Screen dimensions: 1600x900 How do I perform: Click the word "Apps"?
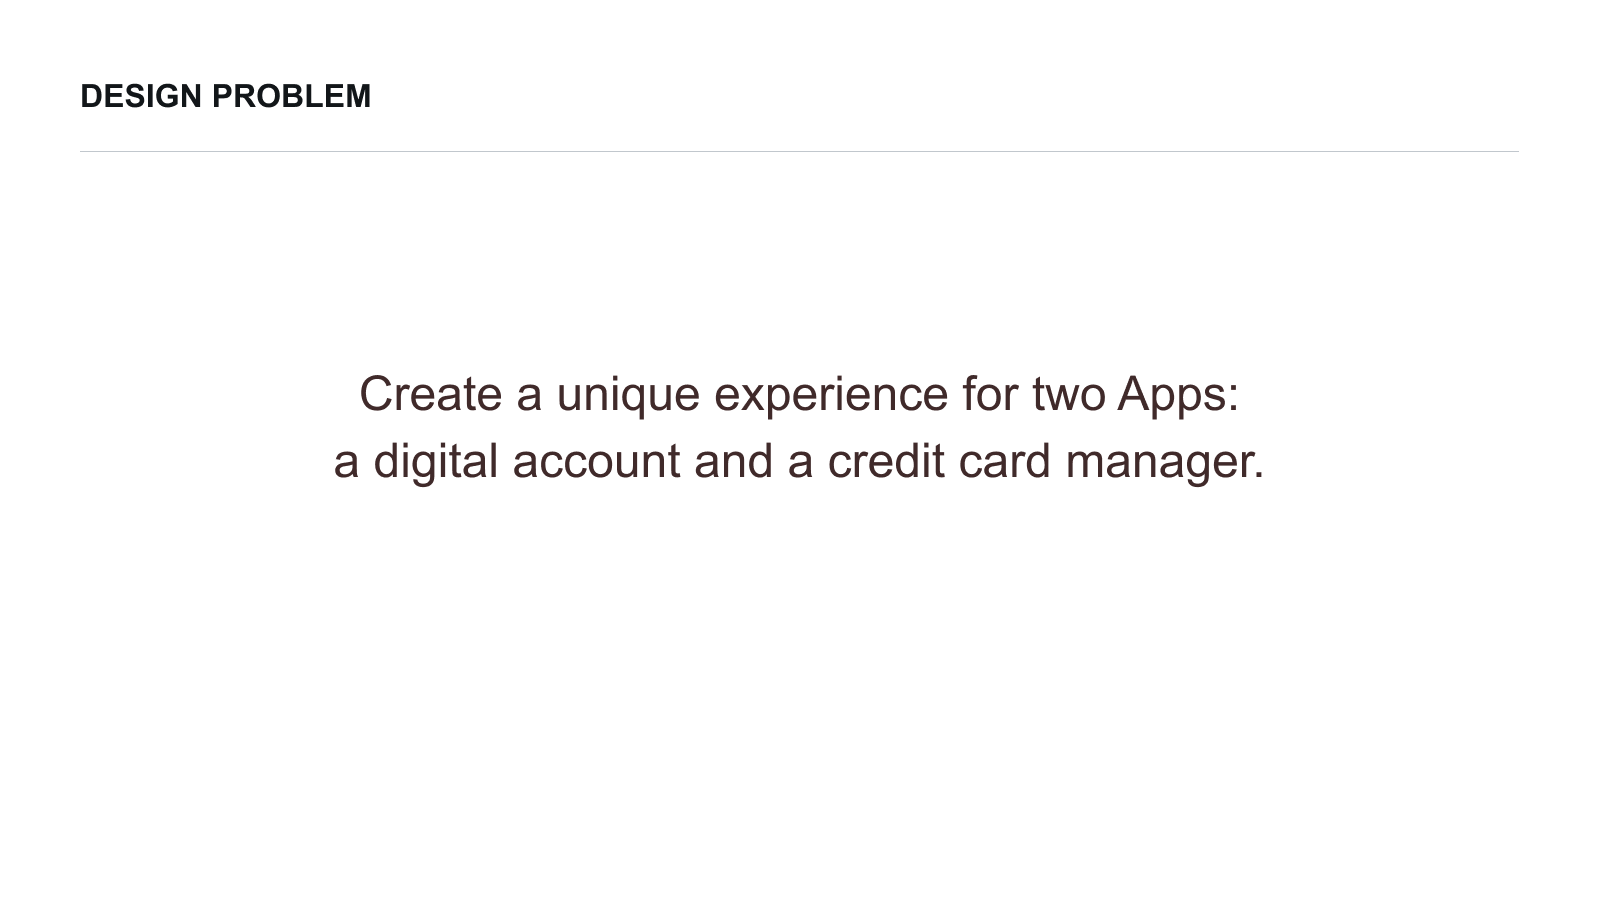1171,394
